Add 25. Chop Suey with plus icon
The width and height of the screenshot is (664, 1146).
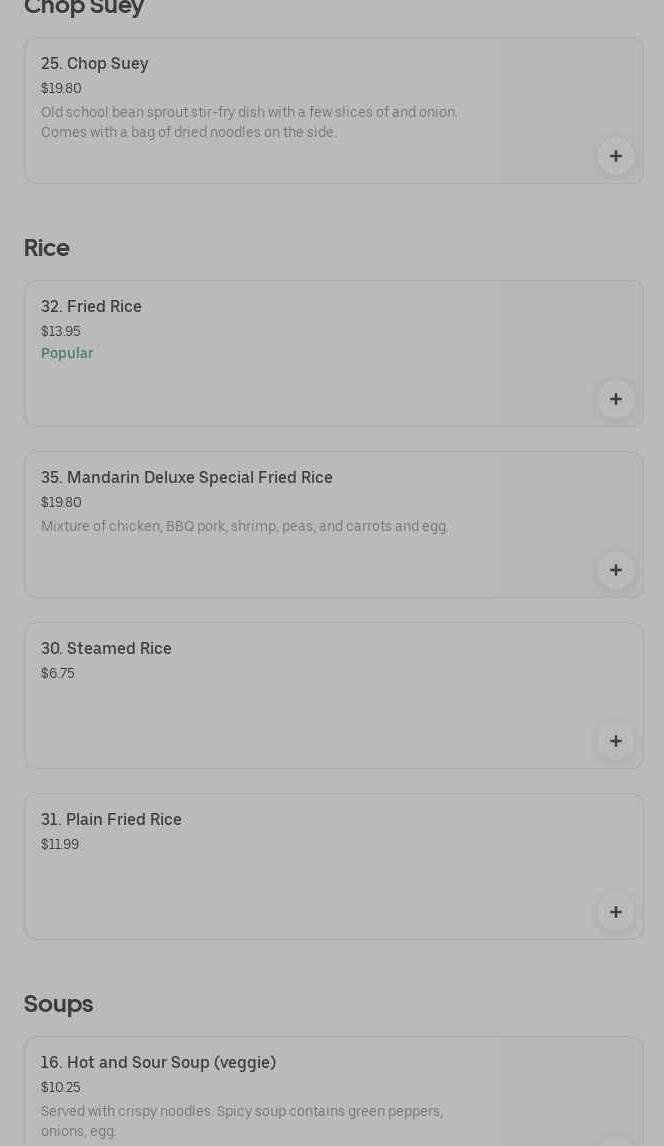[x=615, y=156]
